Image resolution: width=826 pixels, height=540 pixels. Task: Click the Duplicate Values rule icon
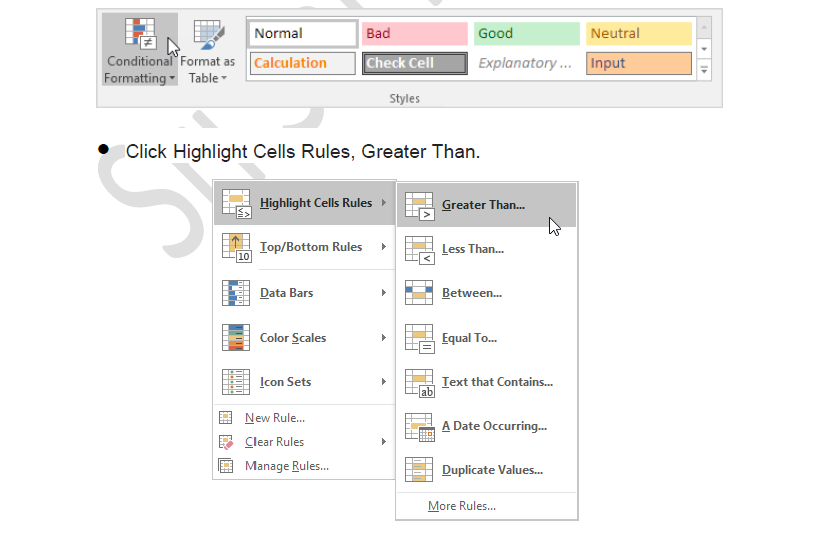pyautogui.click(x=419, y=470)
